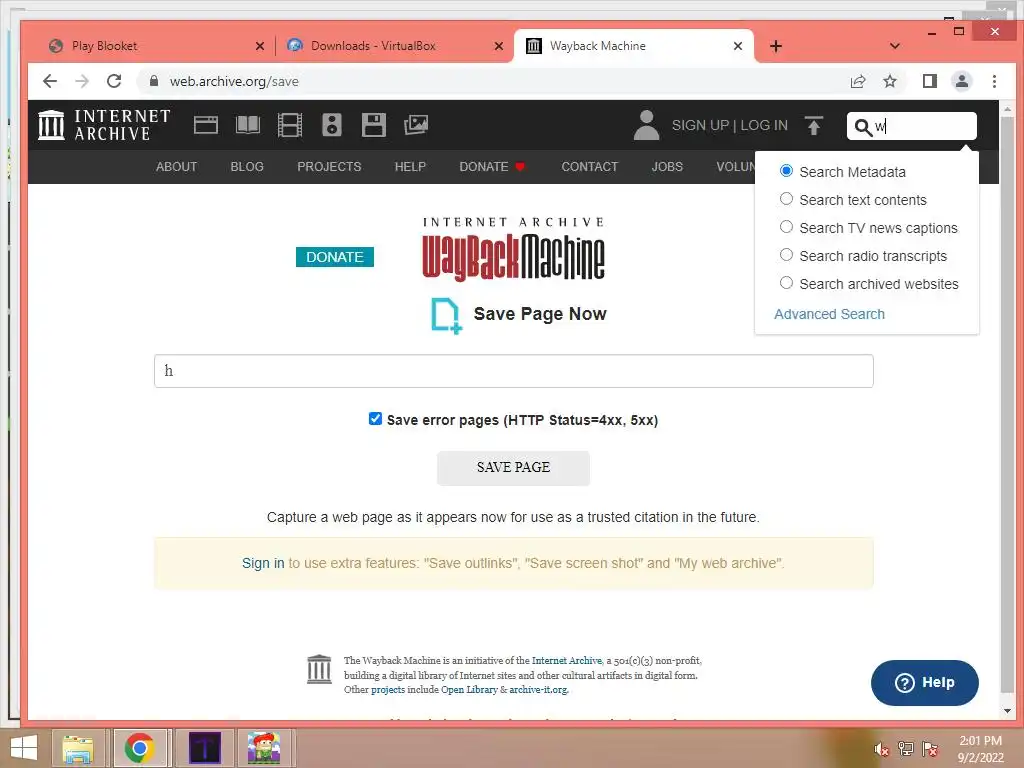Close the Play Blooket tab
Image resolution: width=1024 pixels, height=768 pixels.
tap(260, 46)
